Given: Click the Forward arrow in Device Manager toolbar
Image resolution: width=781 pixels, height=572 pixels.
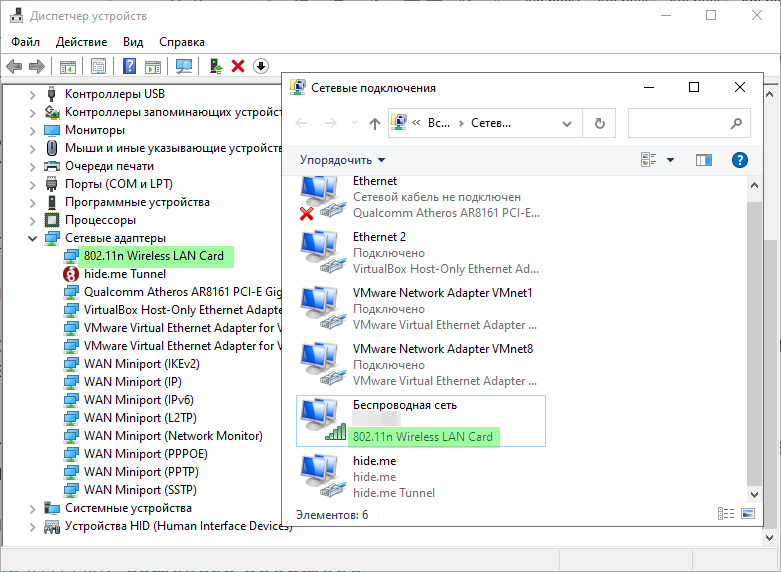Looking at the screenshot, I should point(37,66).
